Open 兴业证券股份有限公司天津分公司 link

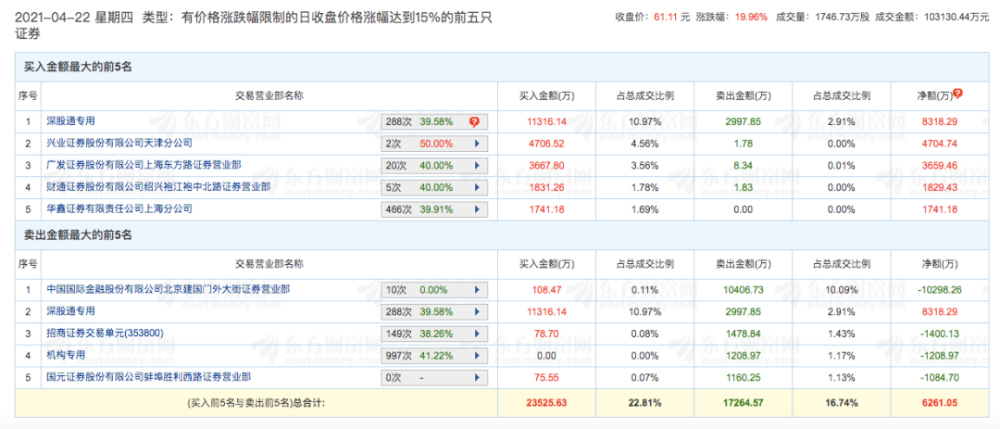click(x=120, y=143)
